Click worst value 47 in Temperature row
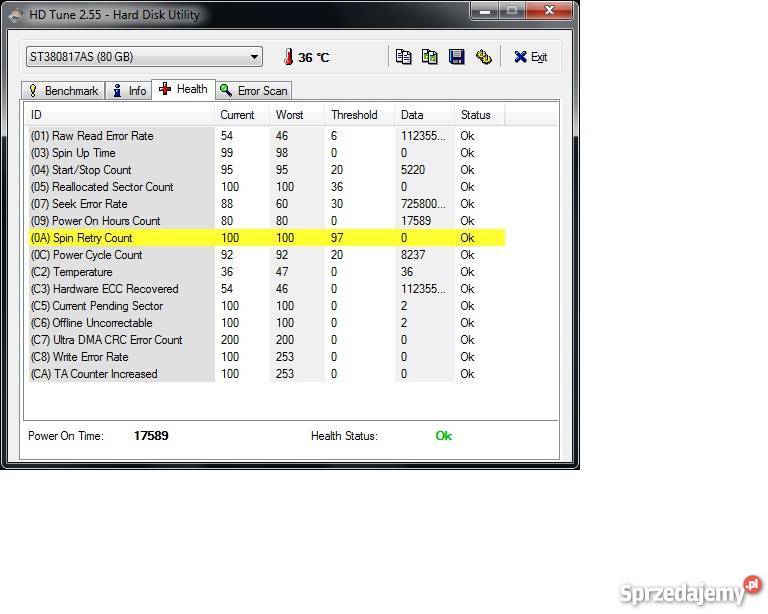This screenshot has height=614, width=768. click(282, 272)
